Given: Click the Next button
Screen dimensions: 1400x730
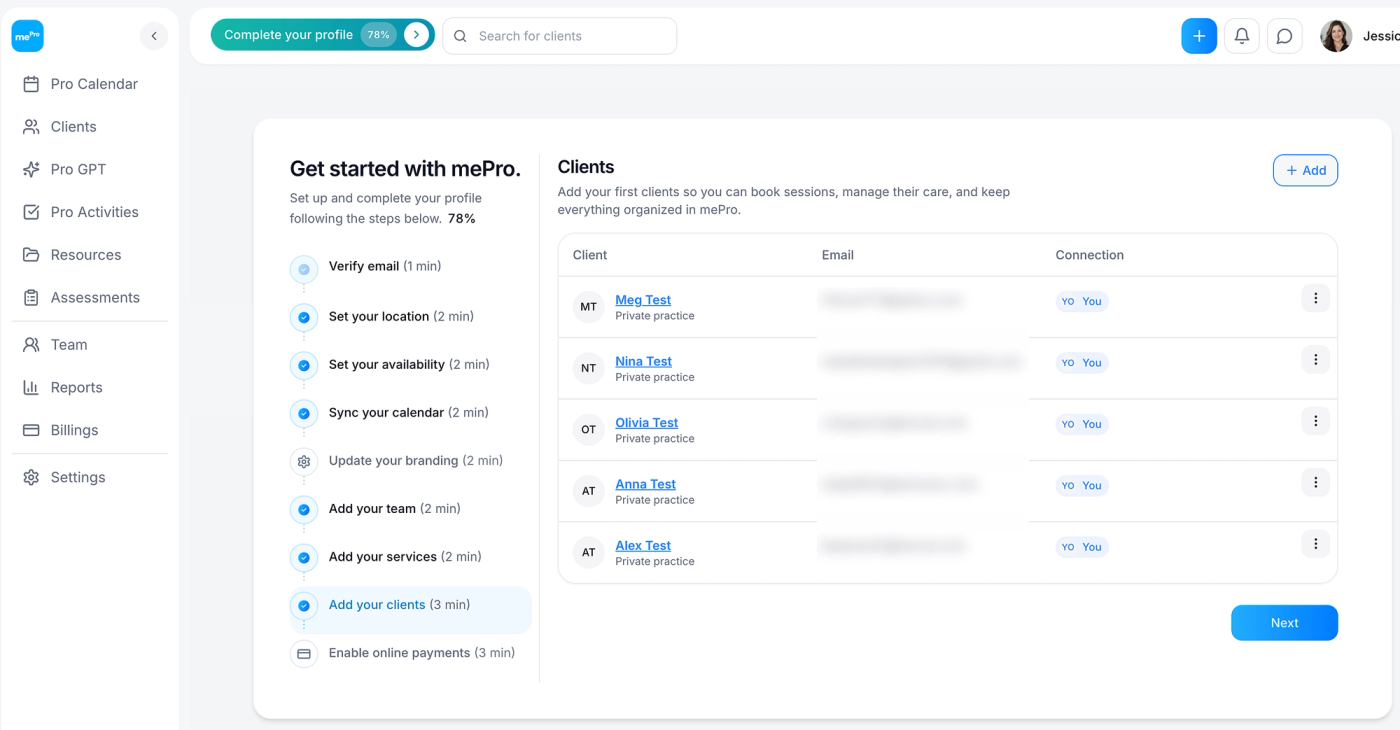Looking at the screenshot, I should (1284, 623).
